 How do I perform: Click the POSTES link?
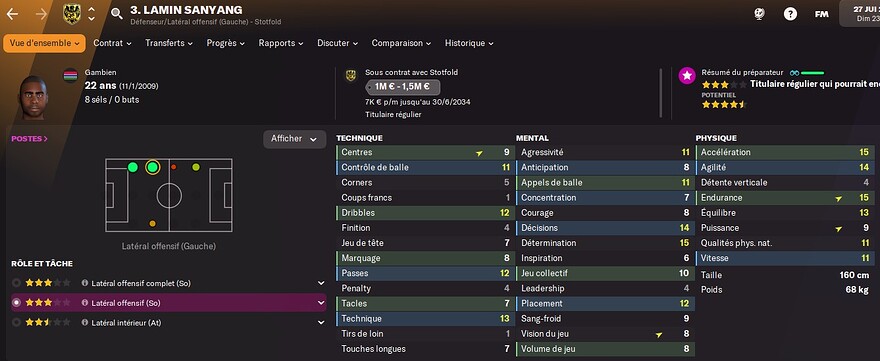coord(29,139)
